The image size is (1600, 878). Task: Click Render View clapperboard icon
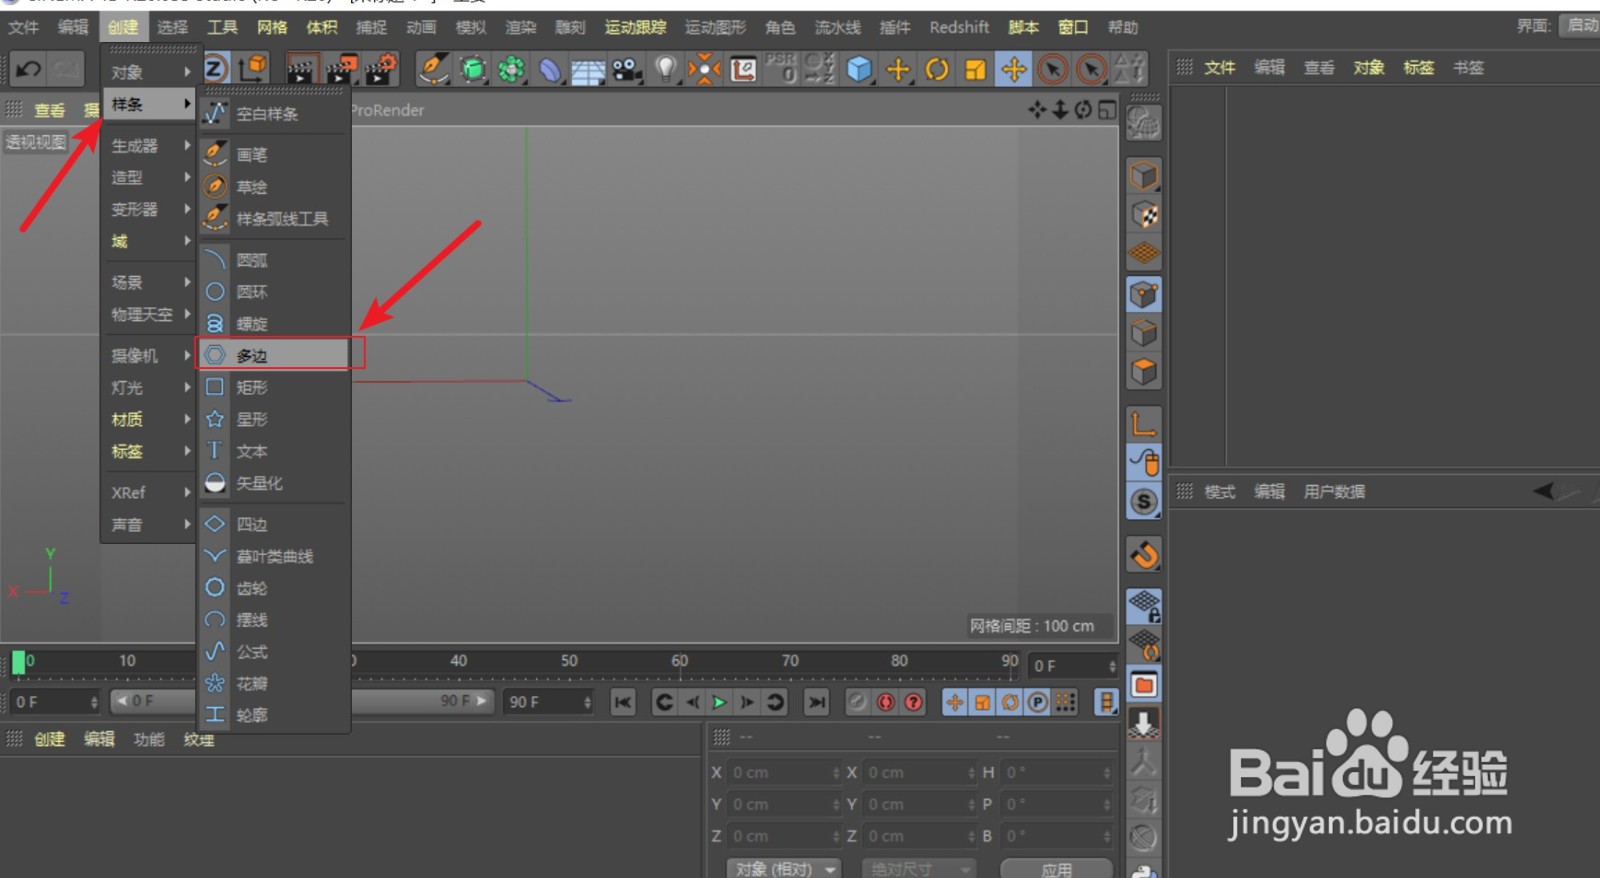coord(301,68)
